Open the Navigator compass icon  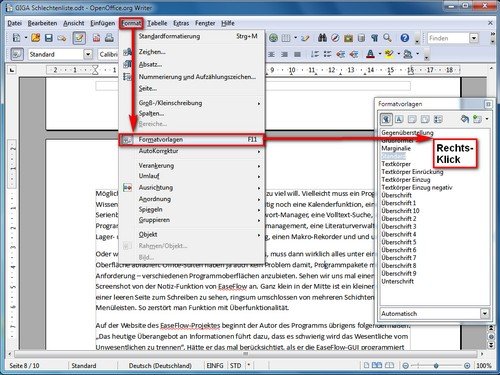(335, 38)
